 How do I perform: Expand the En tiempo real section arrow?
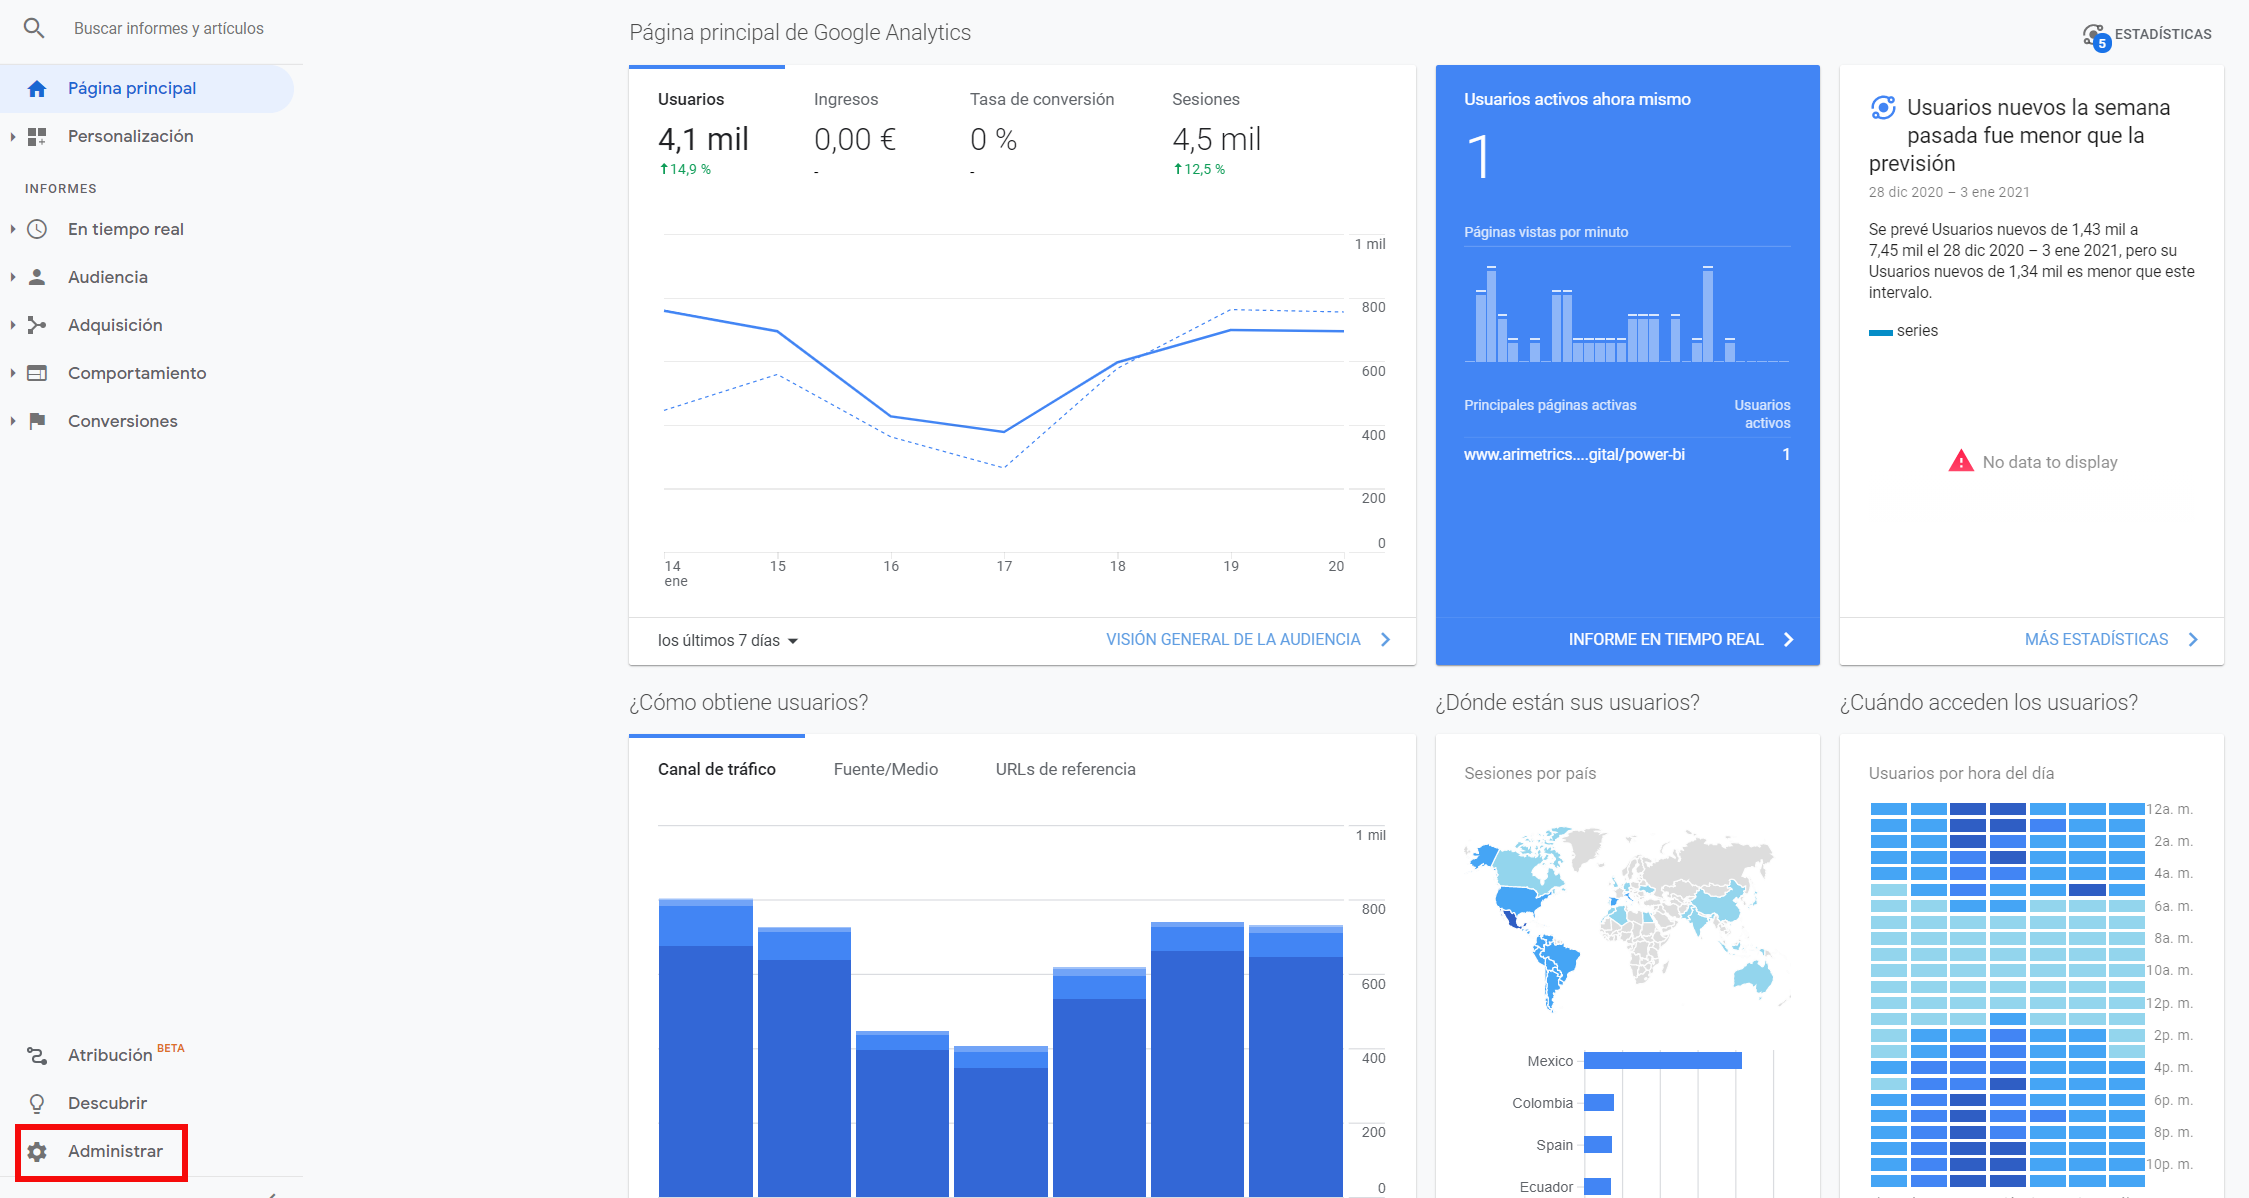pyautogui.click(x=12, y=229)
